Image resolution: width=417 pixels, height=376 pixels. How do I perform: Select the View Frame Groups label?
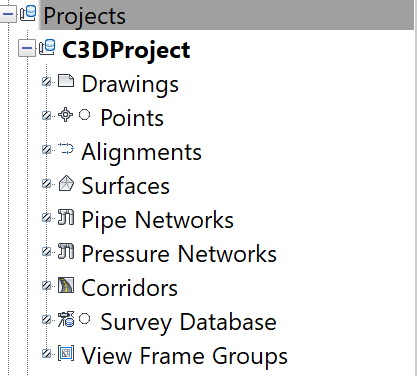tap(184, 356)
